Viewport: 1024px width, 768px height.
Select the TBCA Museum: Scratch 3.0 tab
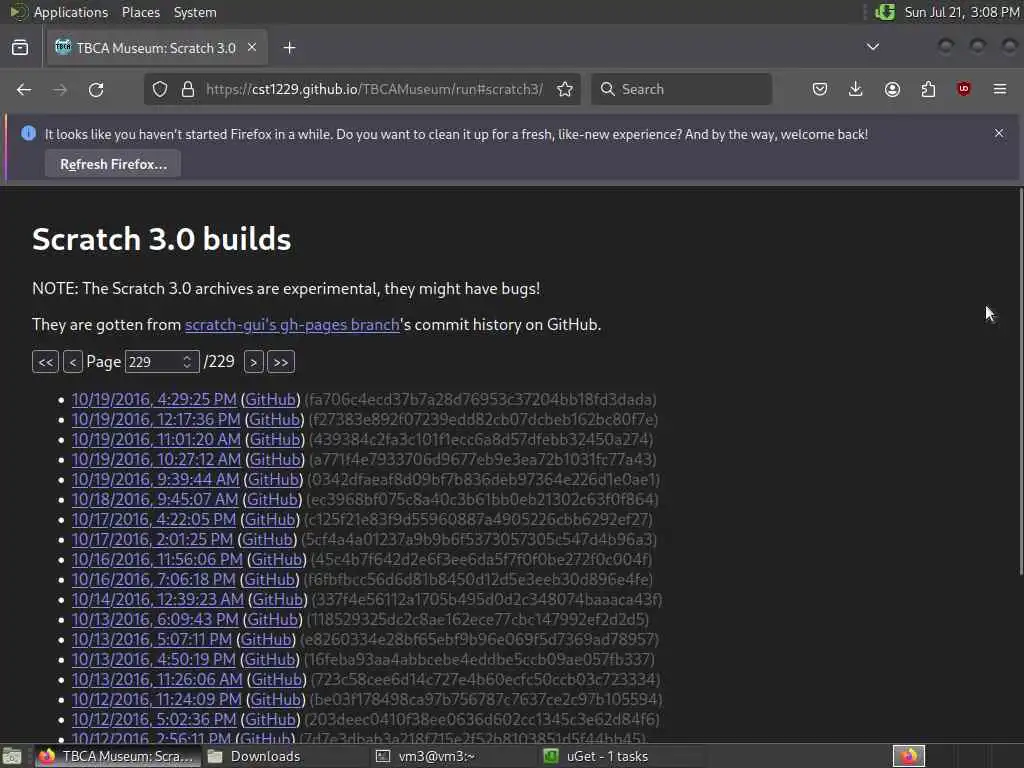[156, 48]
